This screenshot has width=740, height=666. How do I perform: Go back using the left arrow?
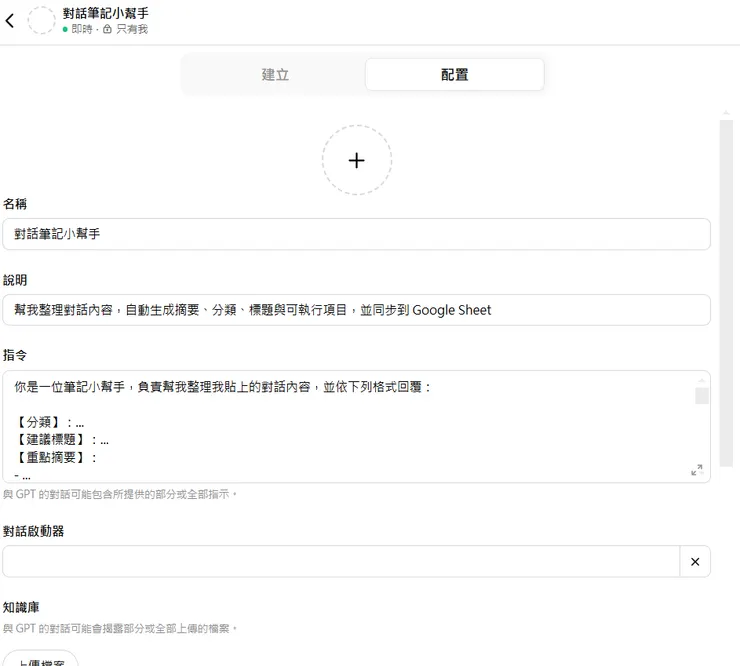pyautogui.click(x=9, y=20)
